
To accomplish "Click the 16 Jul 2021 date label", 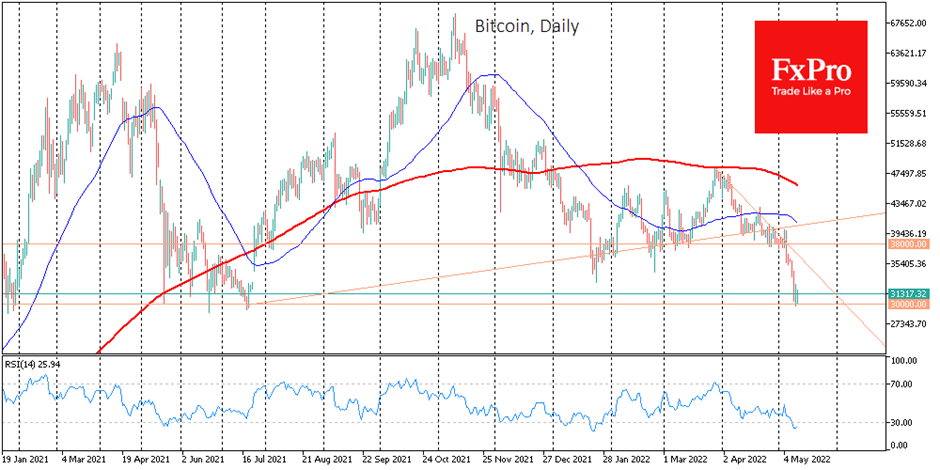I will (x=264, y=455).
